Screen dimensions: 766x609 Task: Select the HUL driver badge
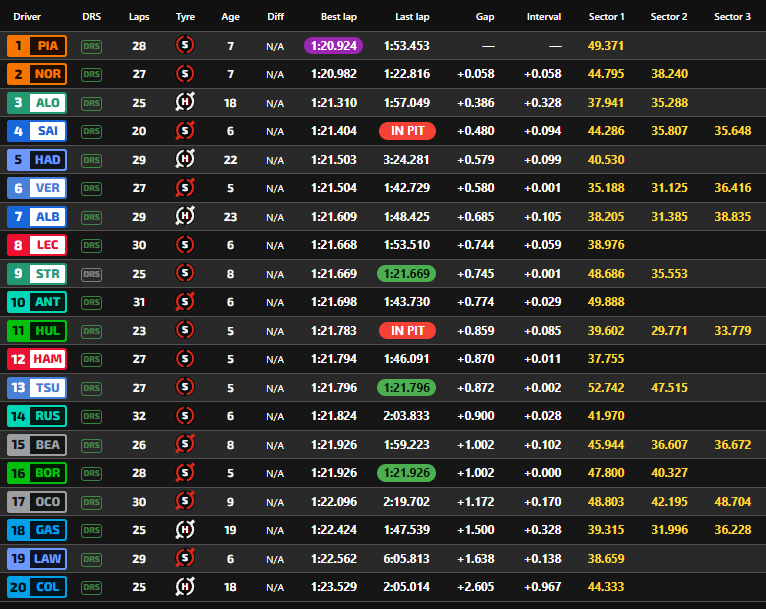click(x=37, y=331)
